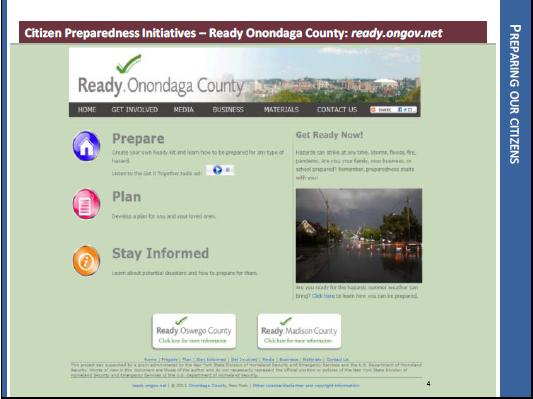
Task: Click the ready.ongov.net footer link
Action: [x=149, y=385]
